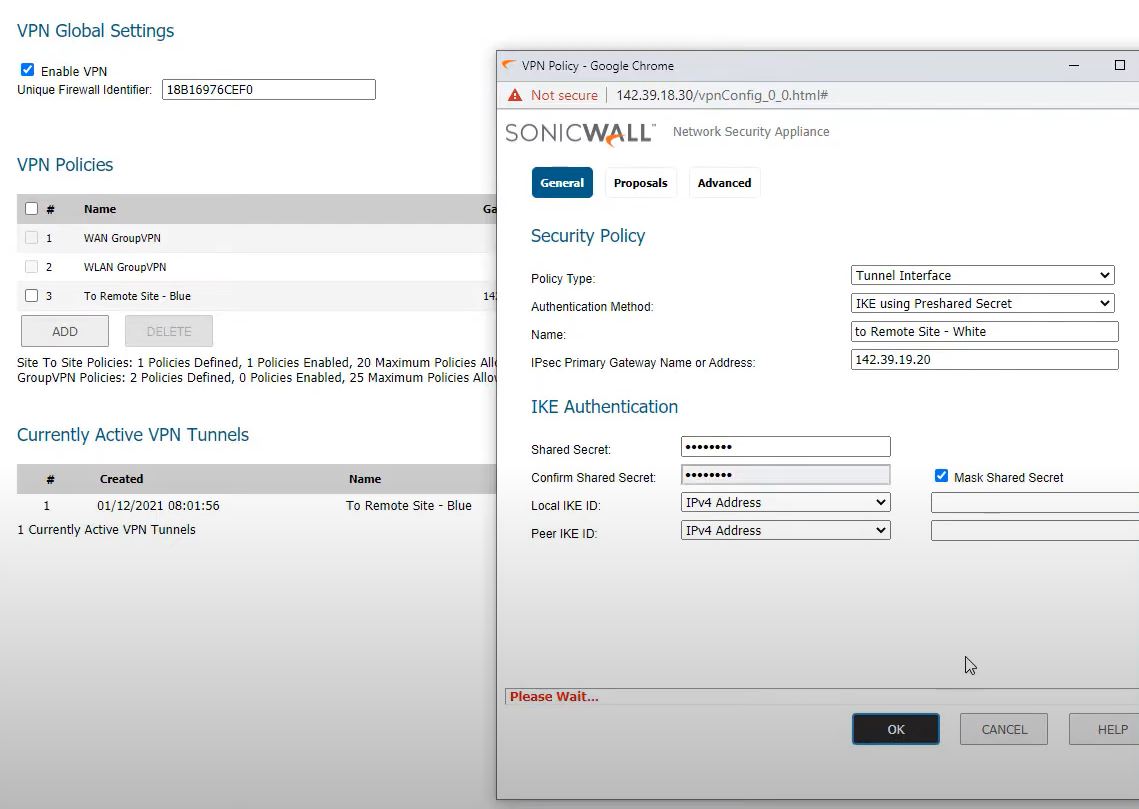Click the VPN Policy window favicon

pyautogui.click(x=510, y=65)
